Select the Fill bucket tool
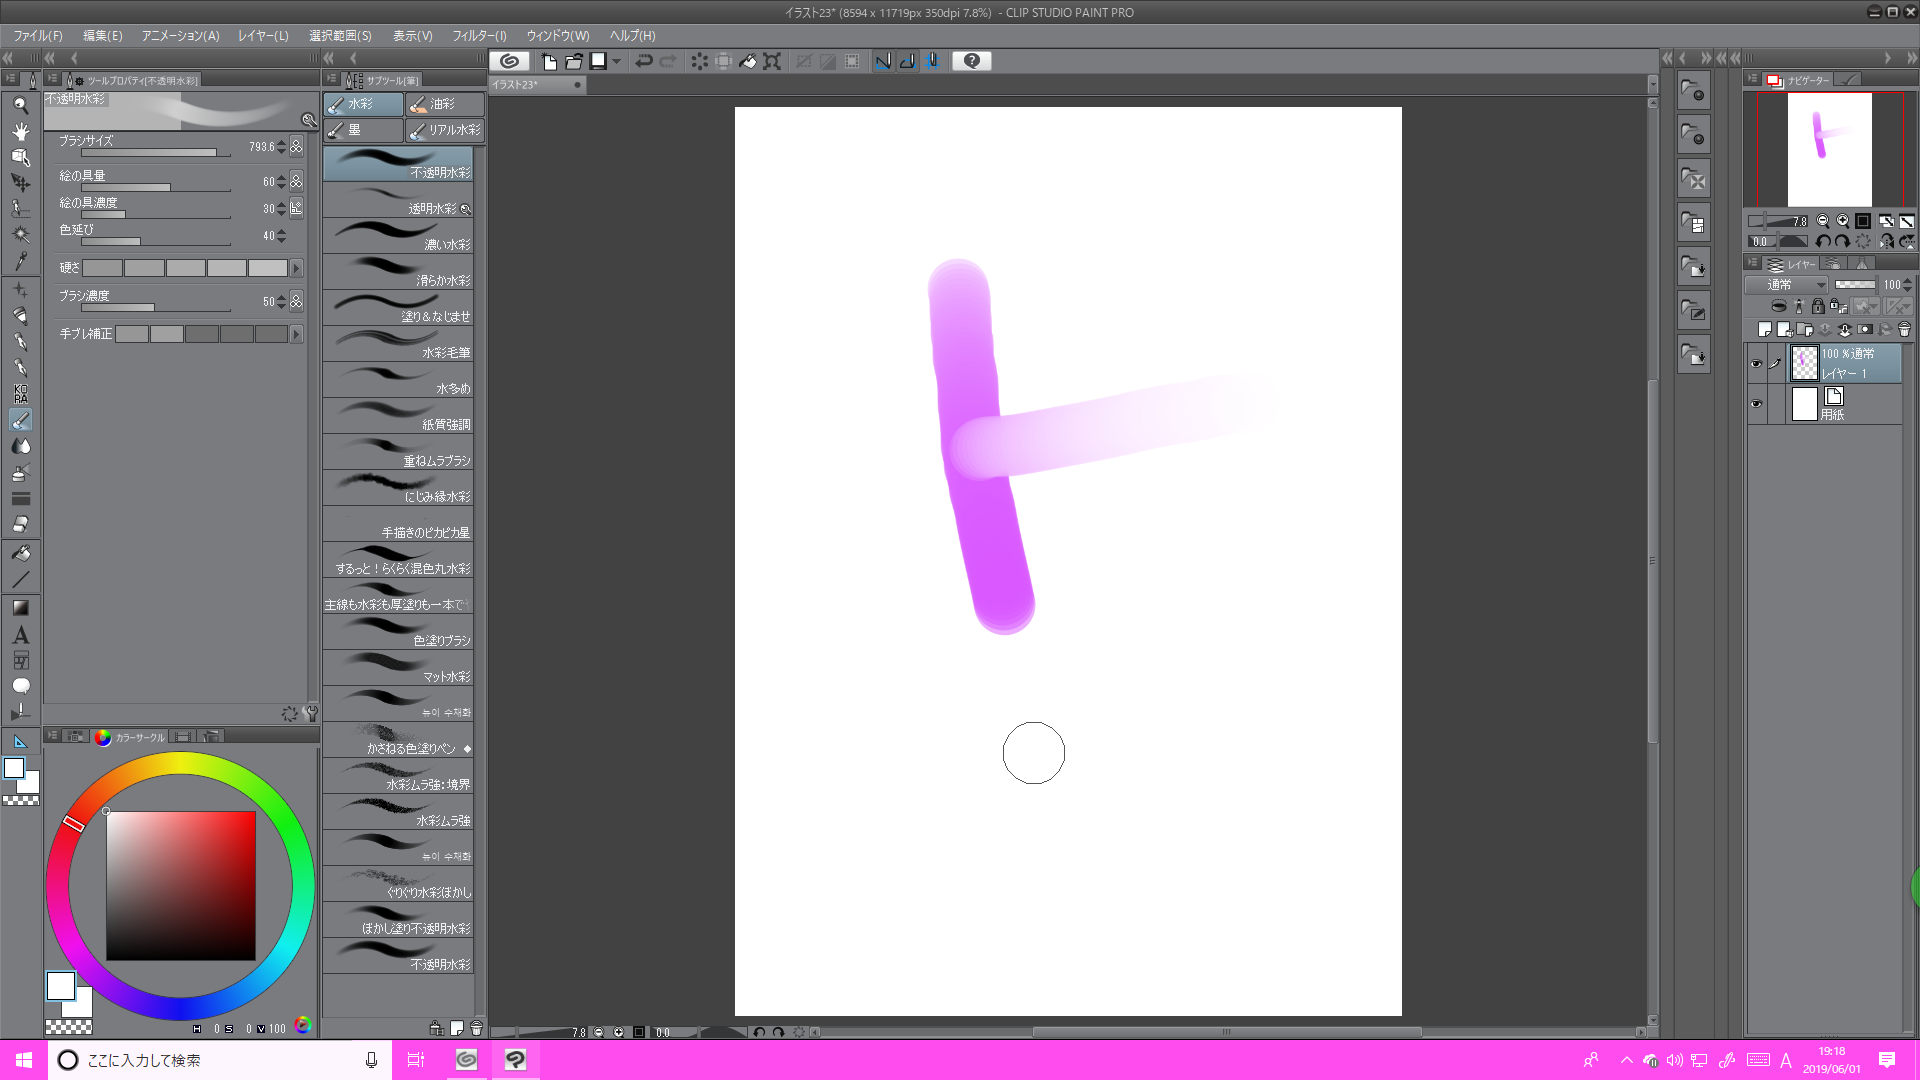The width and height of the screenshot is (1920, 1080). tap(20, 553)
